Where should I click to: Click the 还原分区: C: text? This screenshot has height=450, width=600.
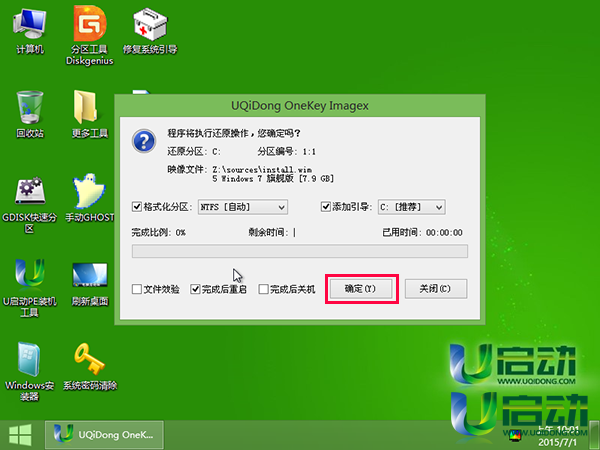click(x=194, y=152)
